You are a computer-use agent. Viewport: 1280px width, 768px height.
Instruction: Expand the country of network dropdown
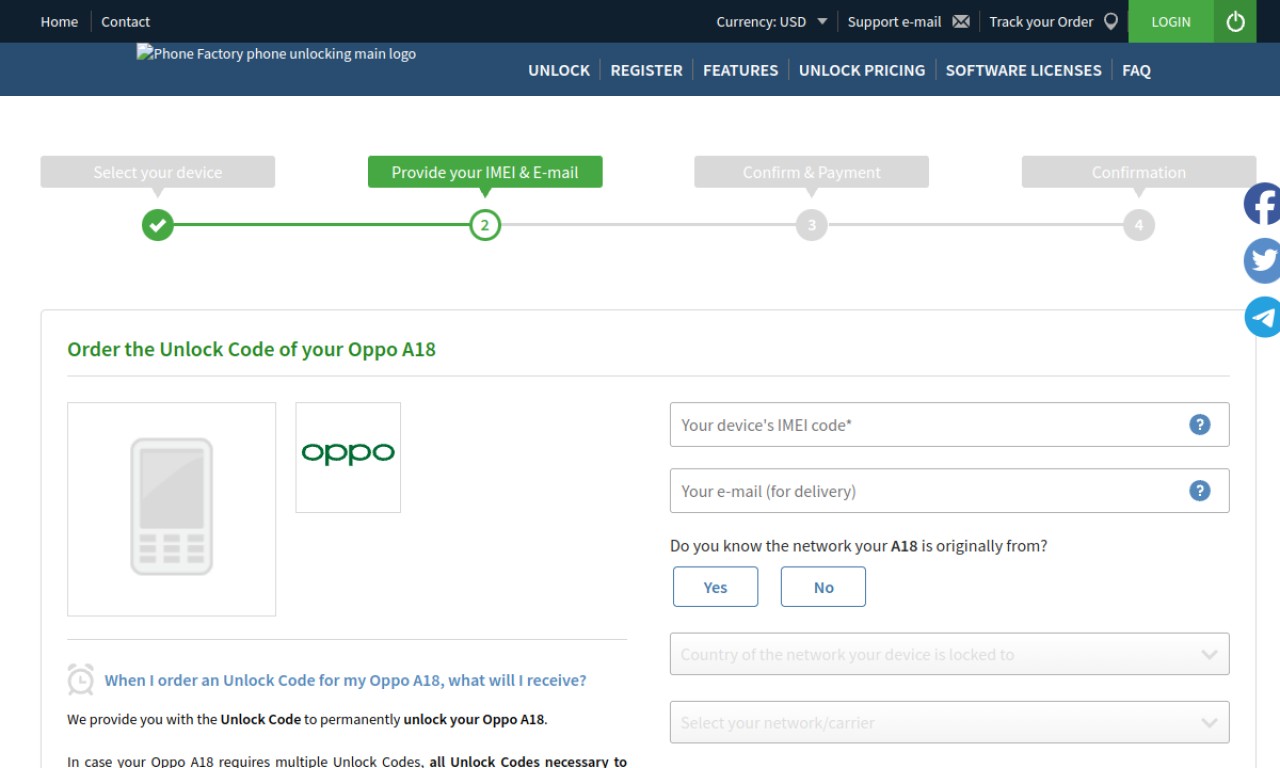click(949, 654)
